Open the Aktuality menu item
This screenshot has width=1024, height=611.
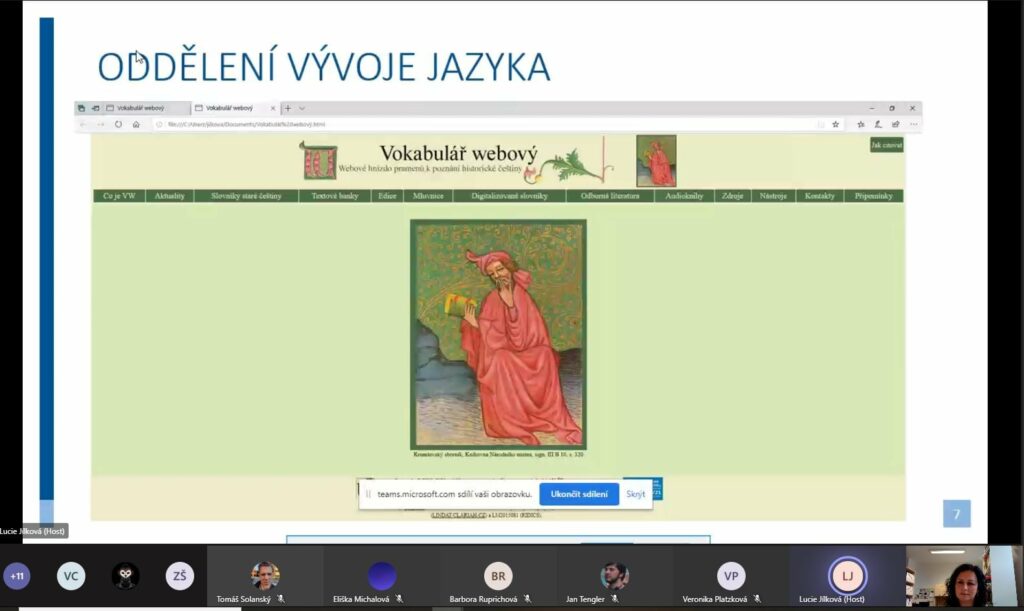point(170,196)
